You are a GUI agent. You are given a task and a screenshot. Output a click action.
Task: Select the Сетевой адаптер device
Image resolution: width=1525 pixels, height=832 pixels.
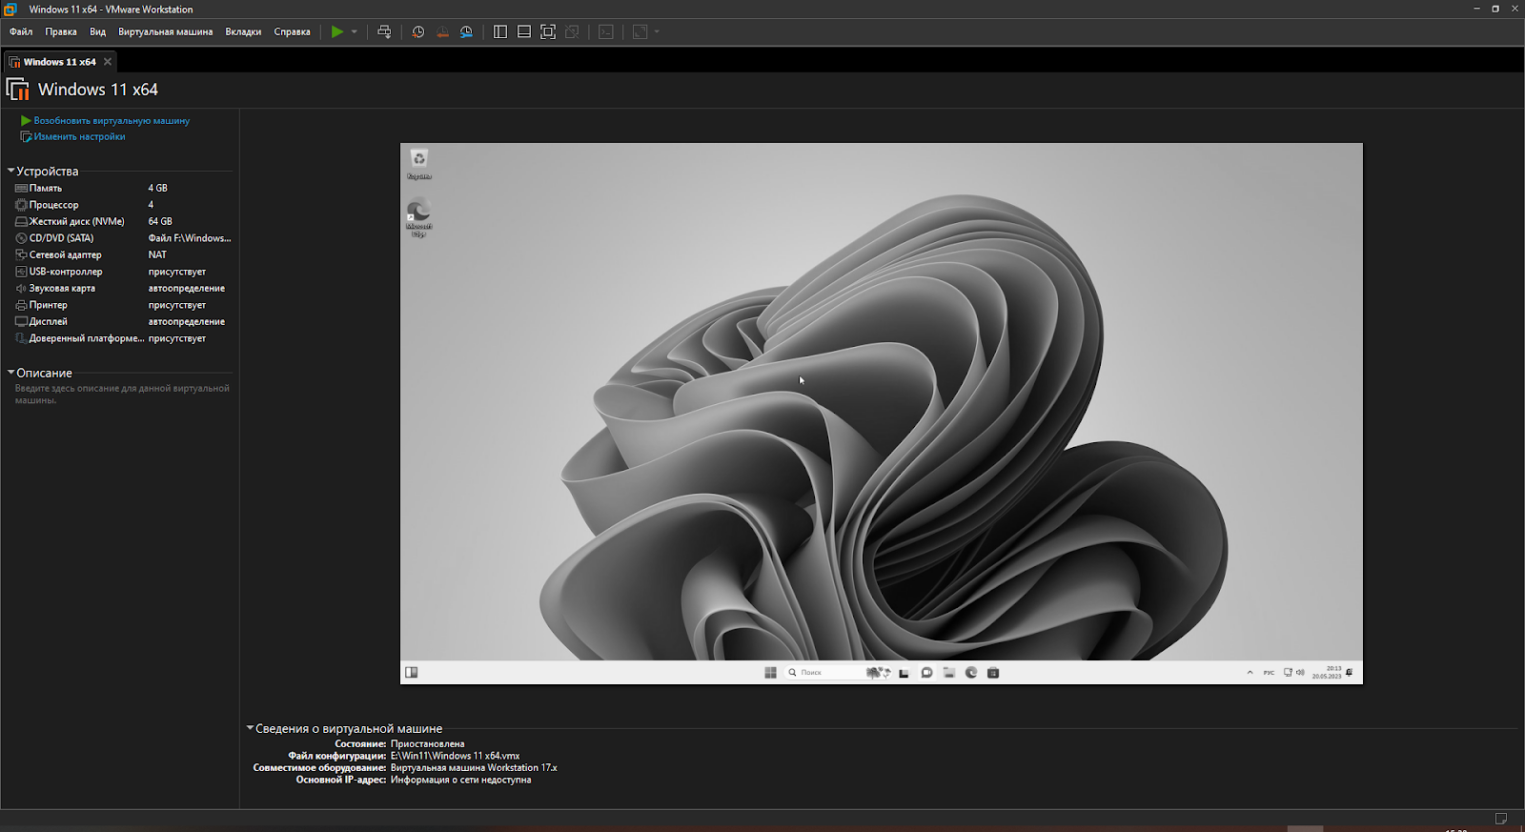coord(122,255)
